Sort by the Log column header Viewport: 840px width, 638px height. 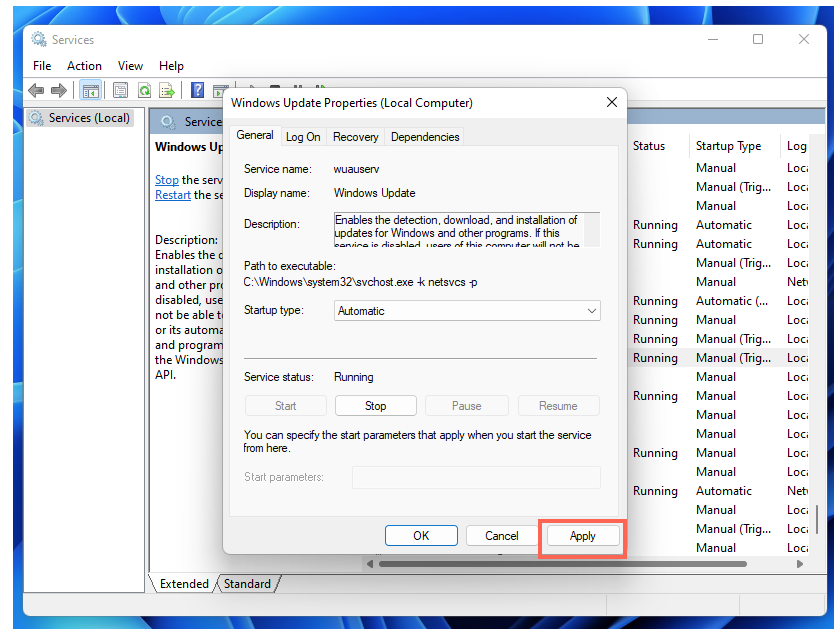[x=796, y=146]
